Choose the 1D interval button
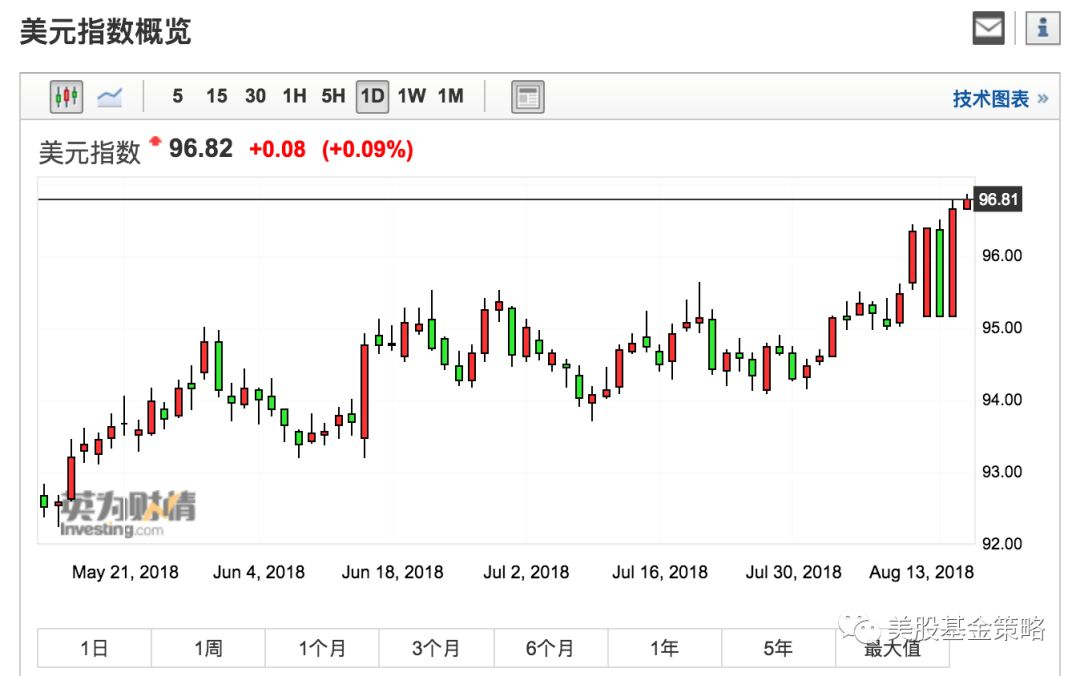Screen dimensions: 1080x676 372,96
